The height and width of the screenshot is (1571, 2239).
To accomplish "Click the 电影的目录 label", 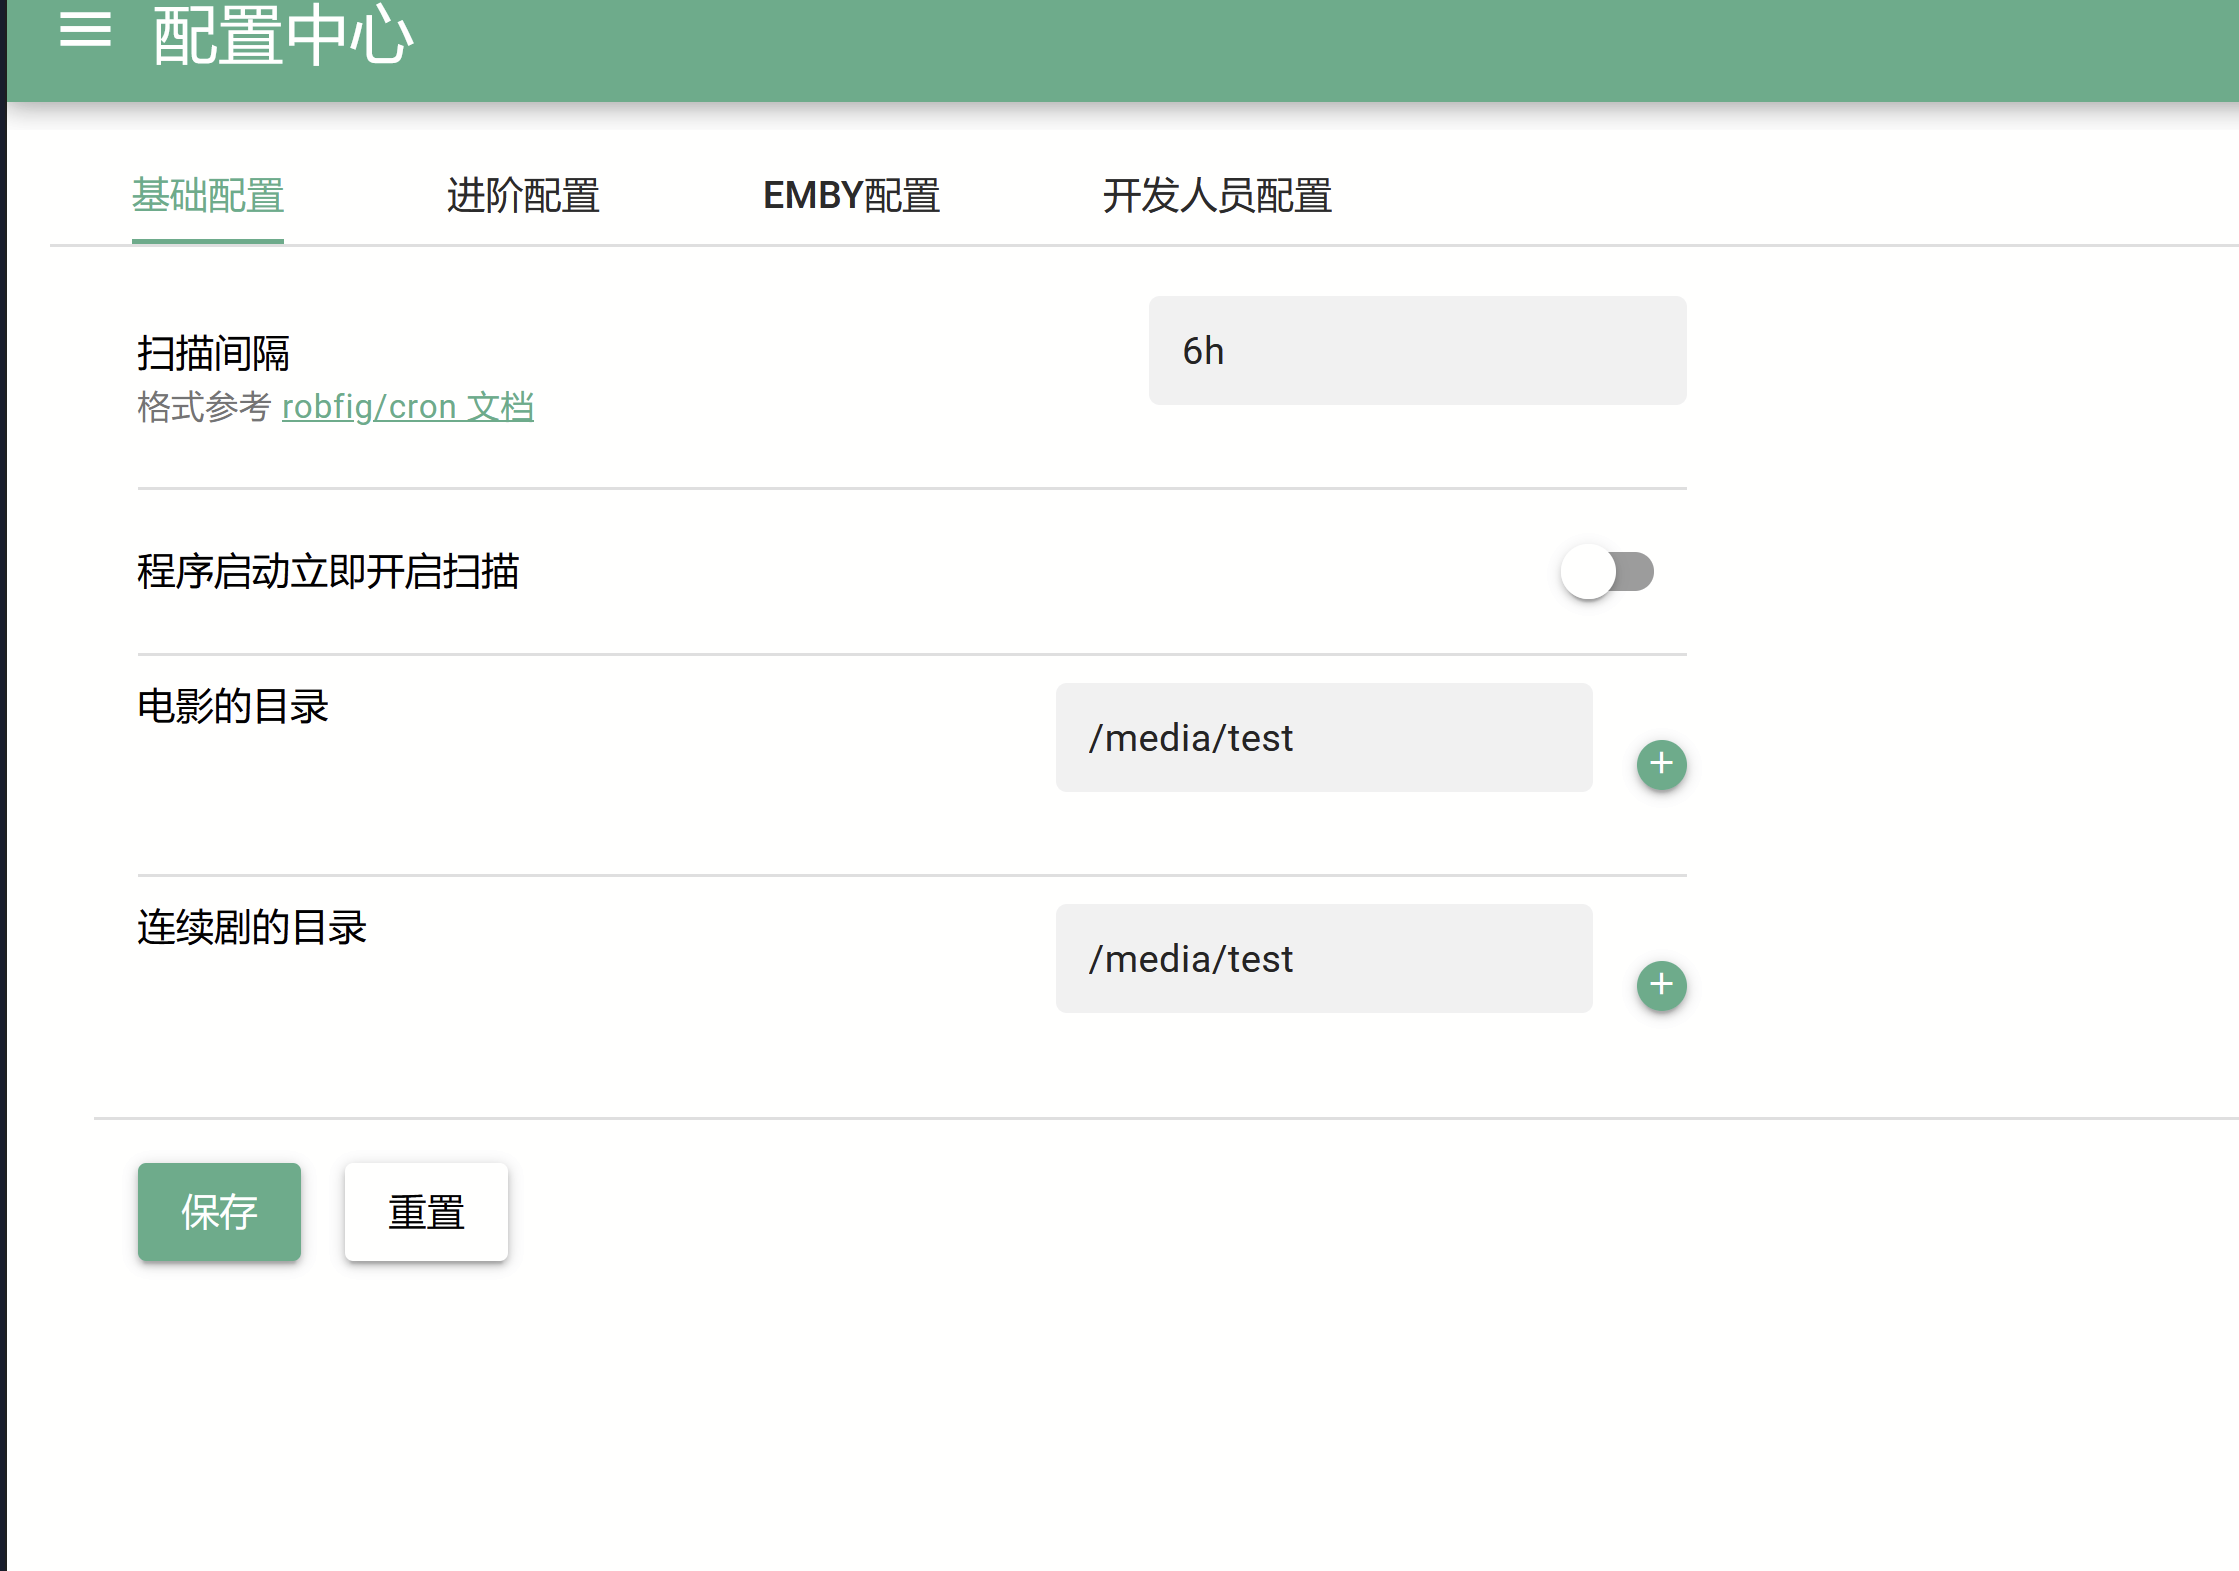I will (x=233, y=706).
